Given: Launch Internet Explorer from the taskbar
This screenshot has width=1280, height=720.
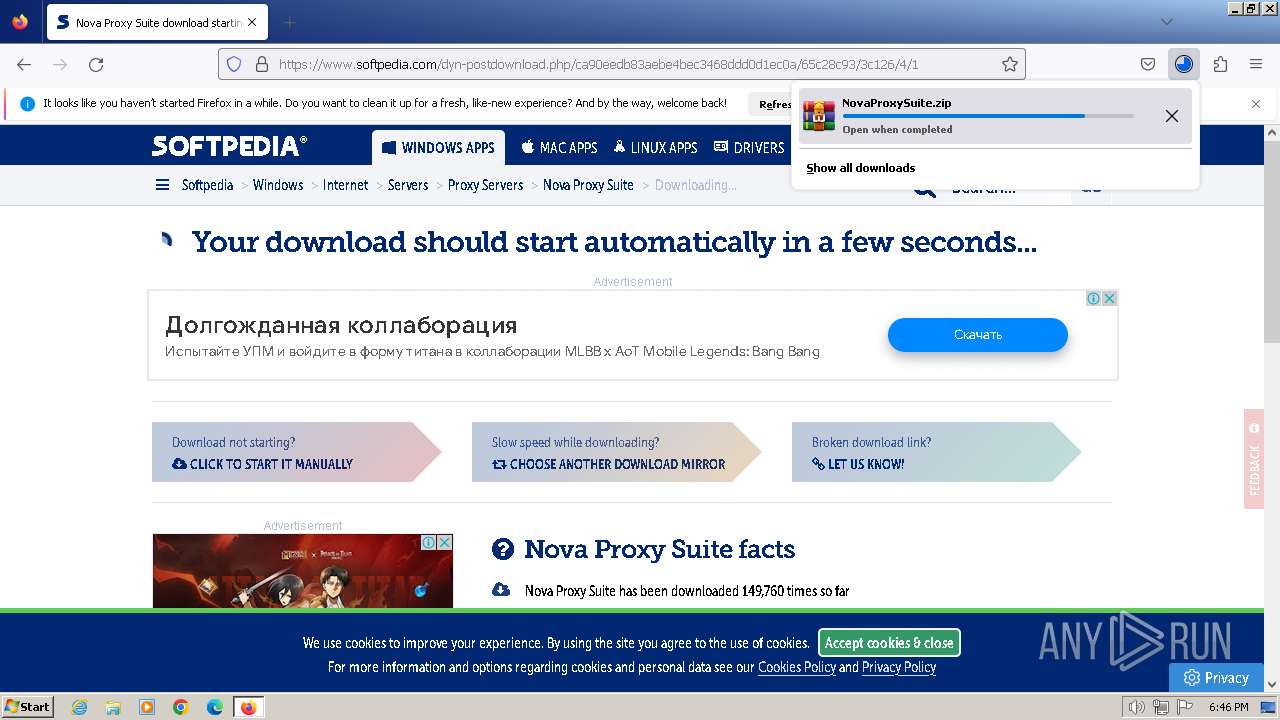Looking at the screenshot, I should (79, 707).
